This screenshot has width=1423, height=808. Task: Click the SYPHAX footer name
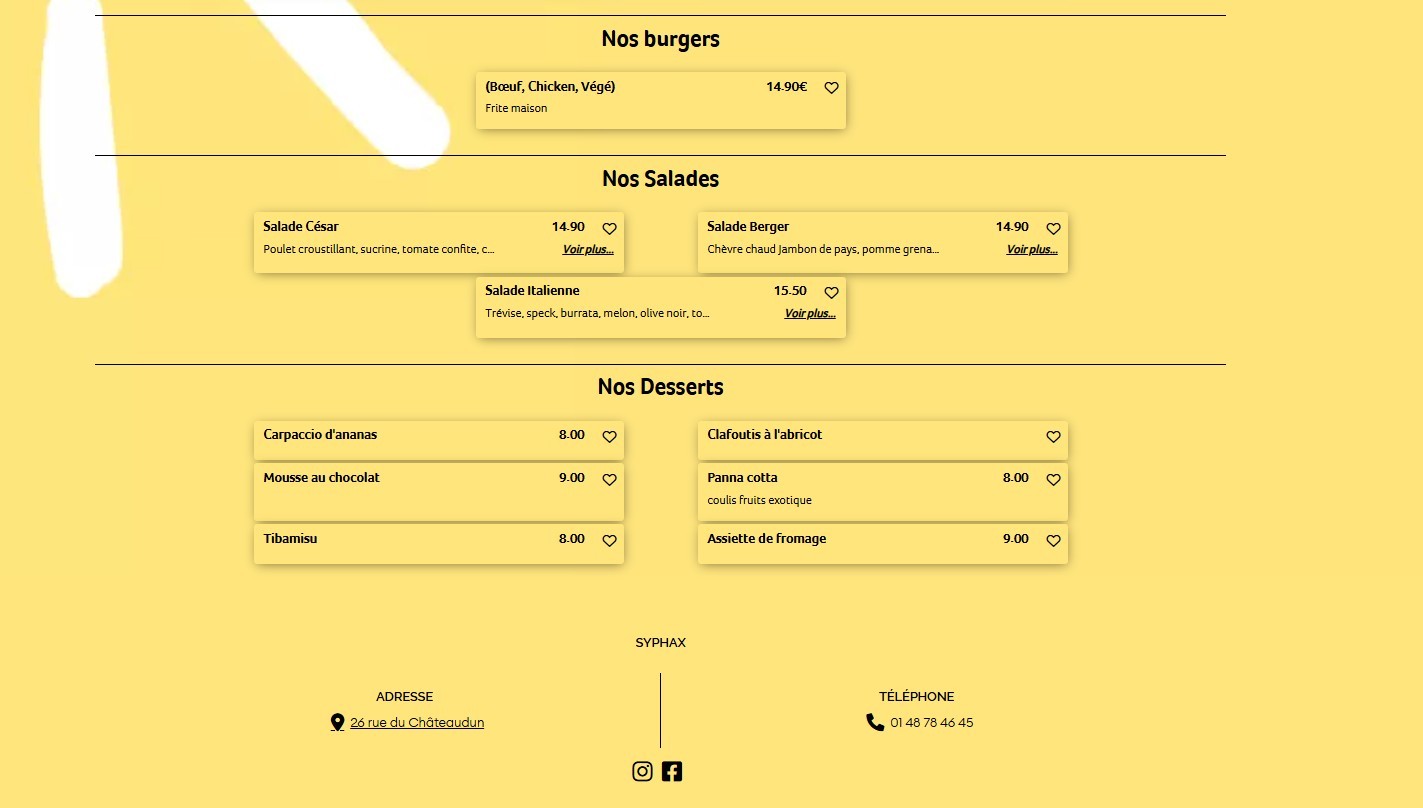click(x=660, y=643)
